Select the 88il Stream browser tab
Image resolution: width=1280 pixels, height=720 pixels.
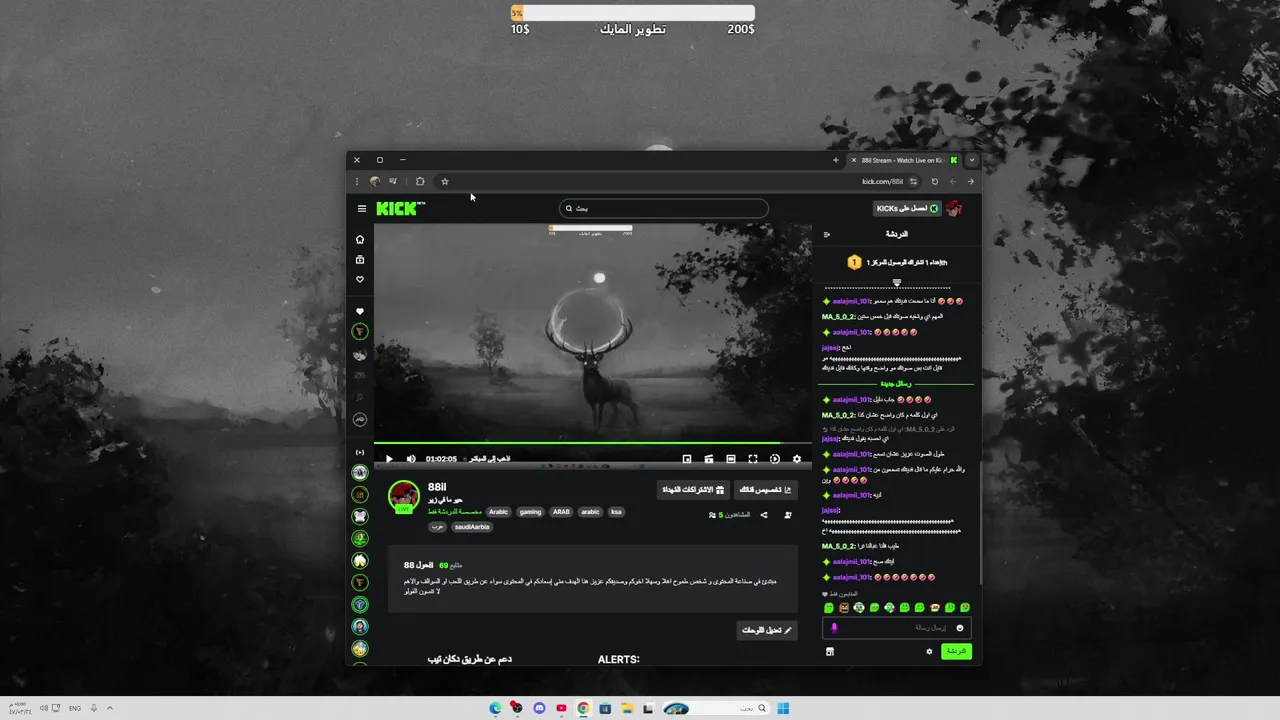pos(905,160)
